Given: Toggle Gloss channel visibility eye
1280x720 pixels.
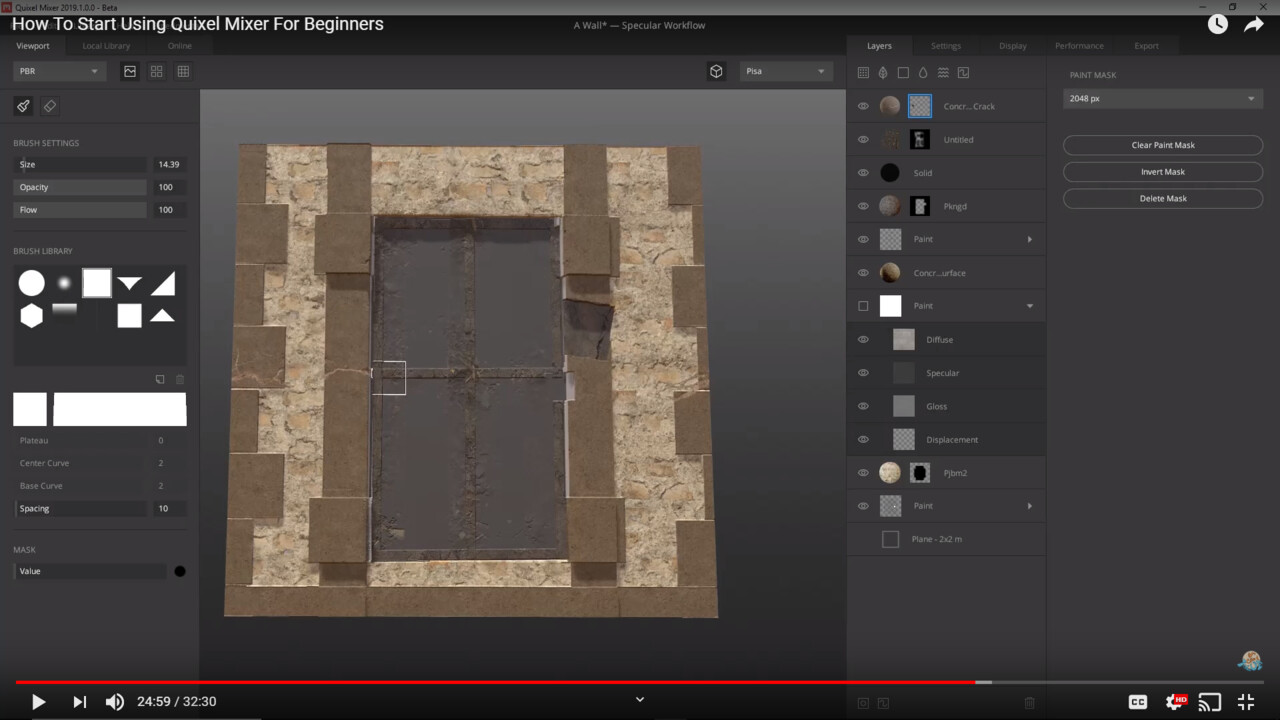Looking at the screenshot, I should (863, 406).
